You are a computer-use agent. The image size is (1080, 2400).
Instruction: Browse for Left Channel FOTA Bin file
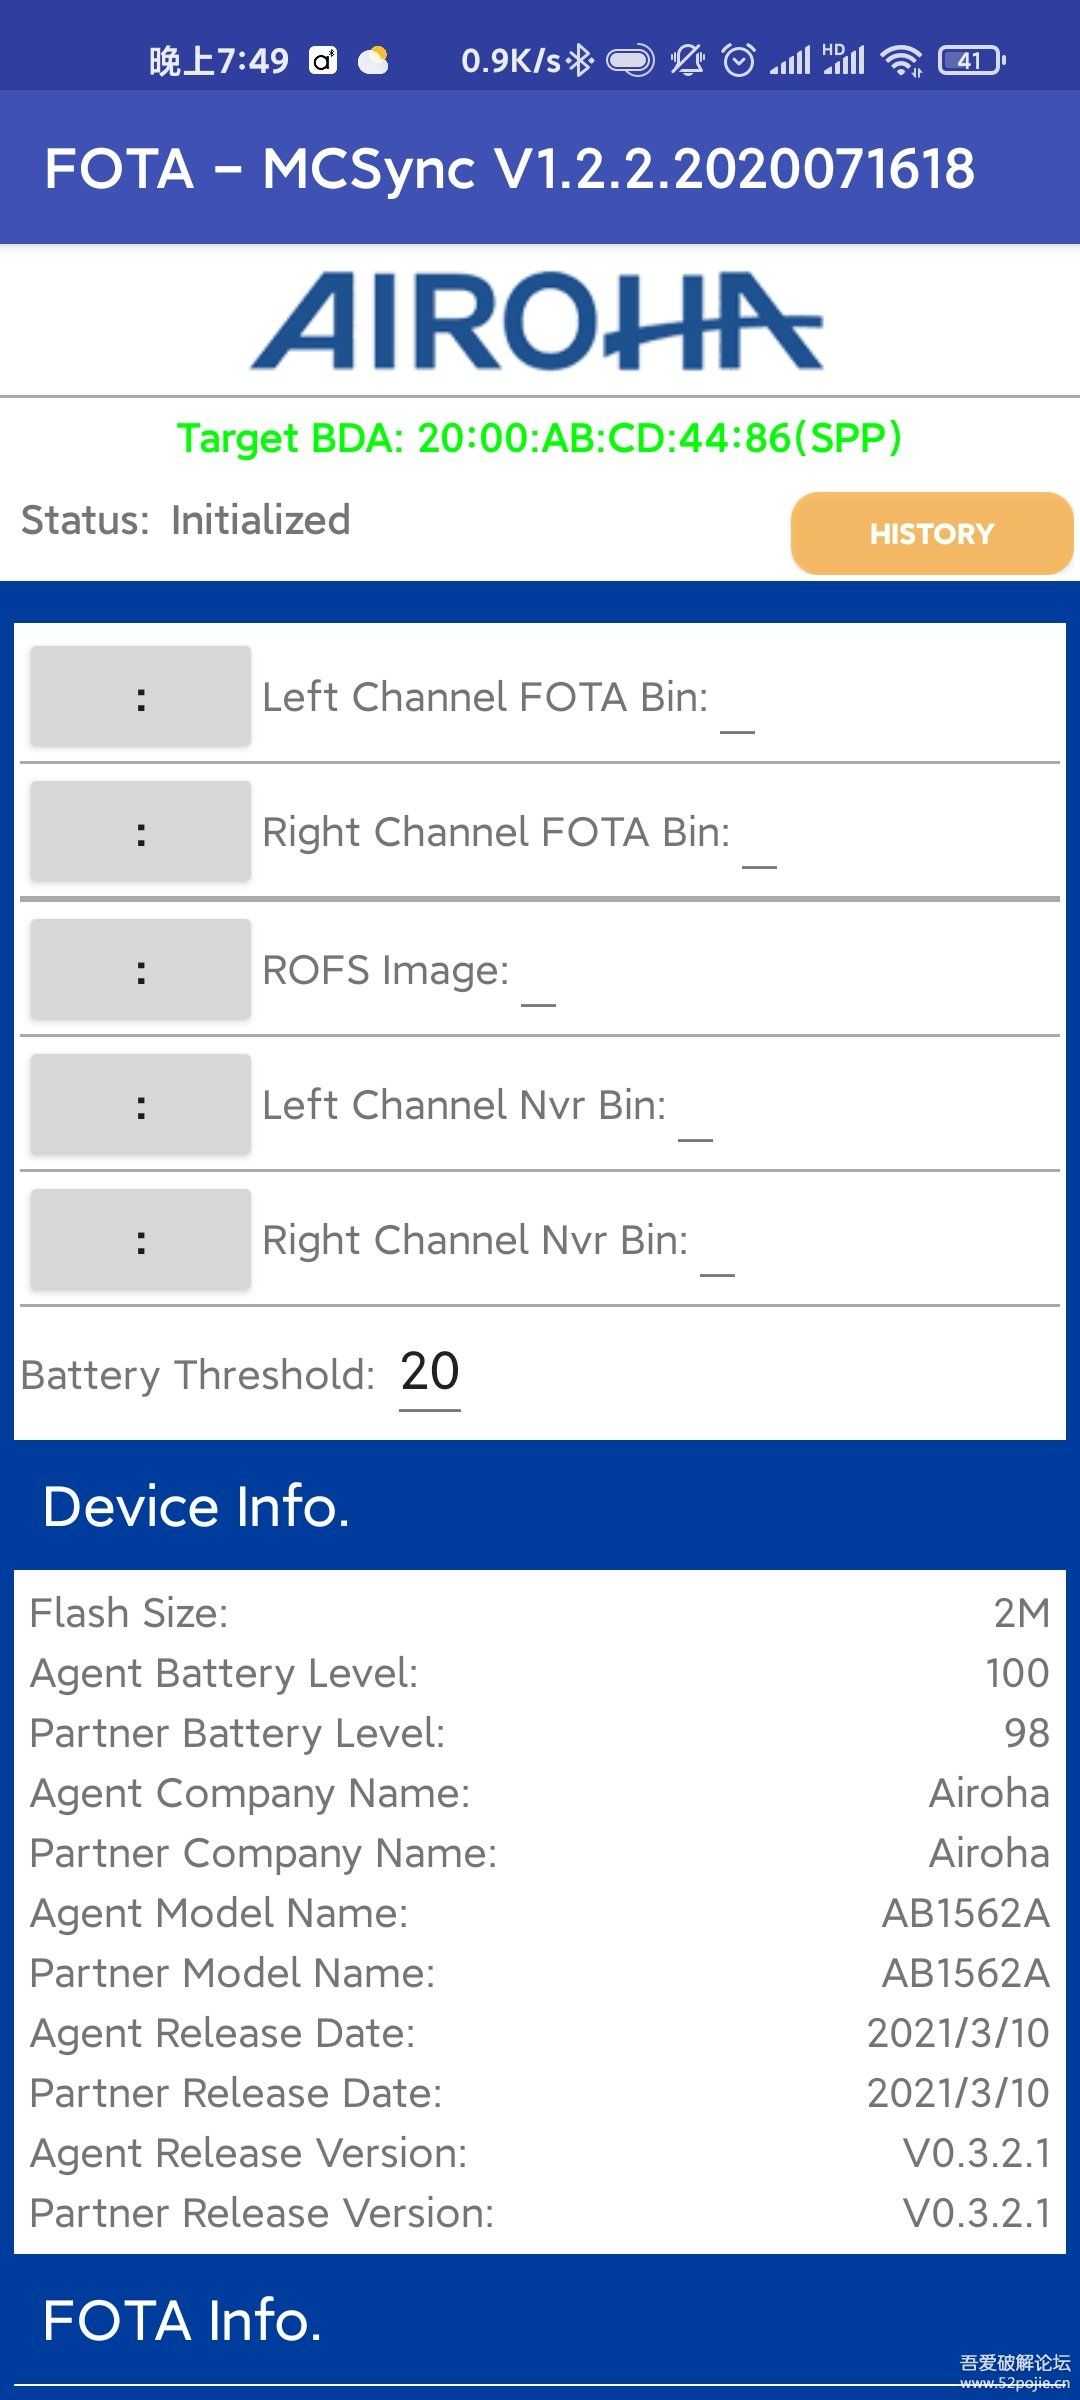tap(140, 696)
